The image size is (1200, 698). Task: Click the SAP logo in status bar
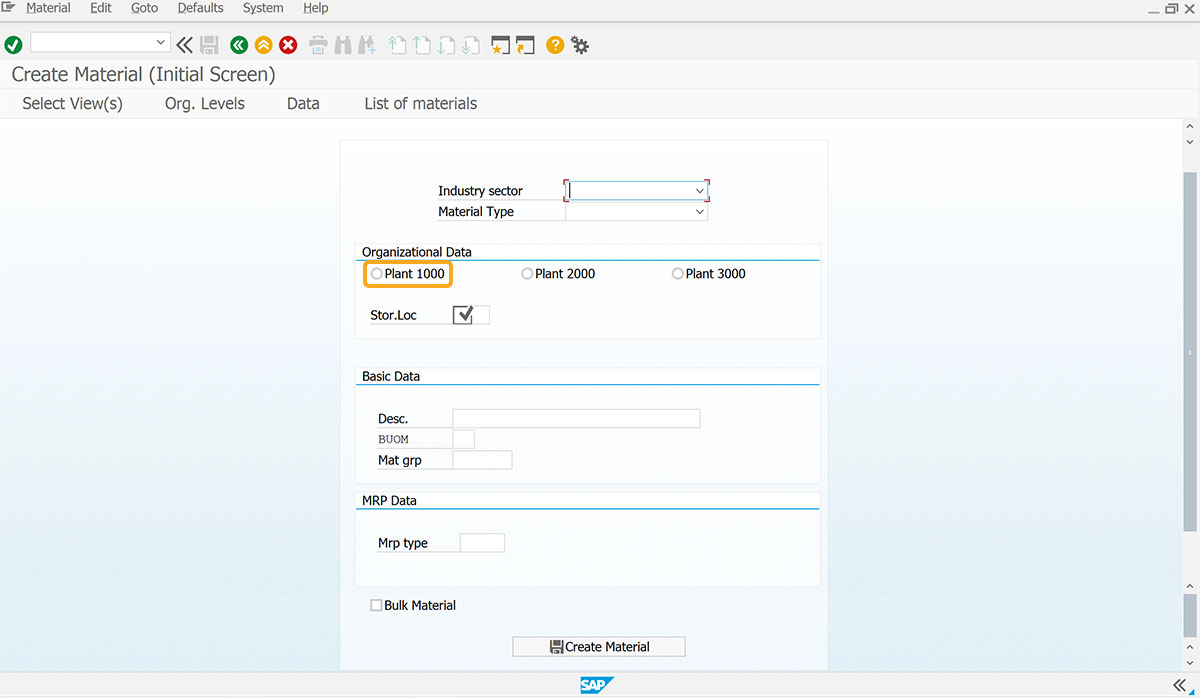point(597,685)
